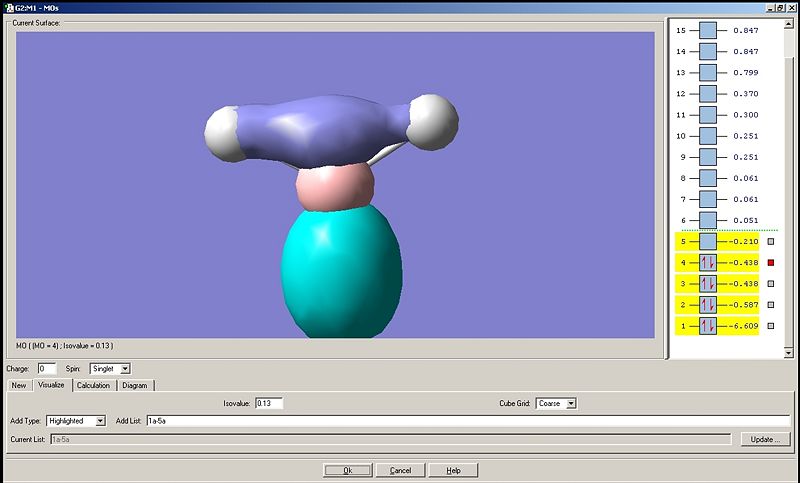Viewport: 800px width, 483px height.
Task: Click the Cancel button
Action: point(400,470)
